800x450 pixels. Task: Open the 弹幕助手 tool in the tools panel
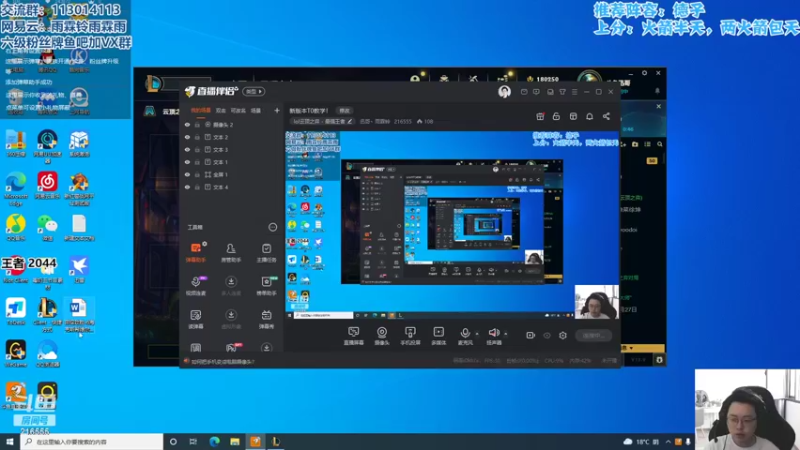pyautogui.click(x=196, y=252)
